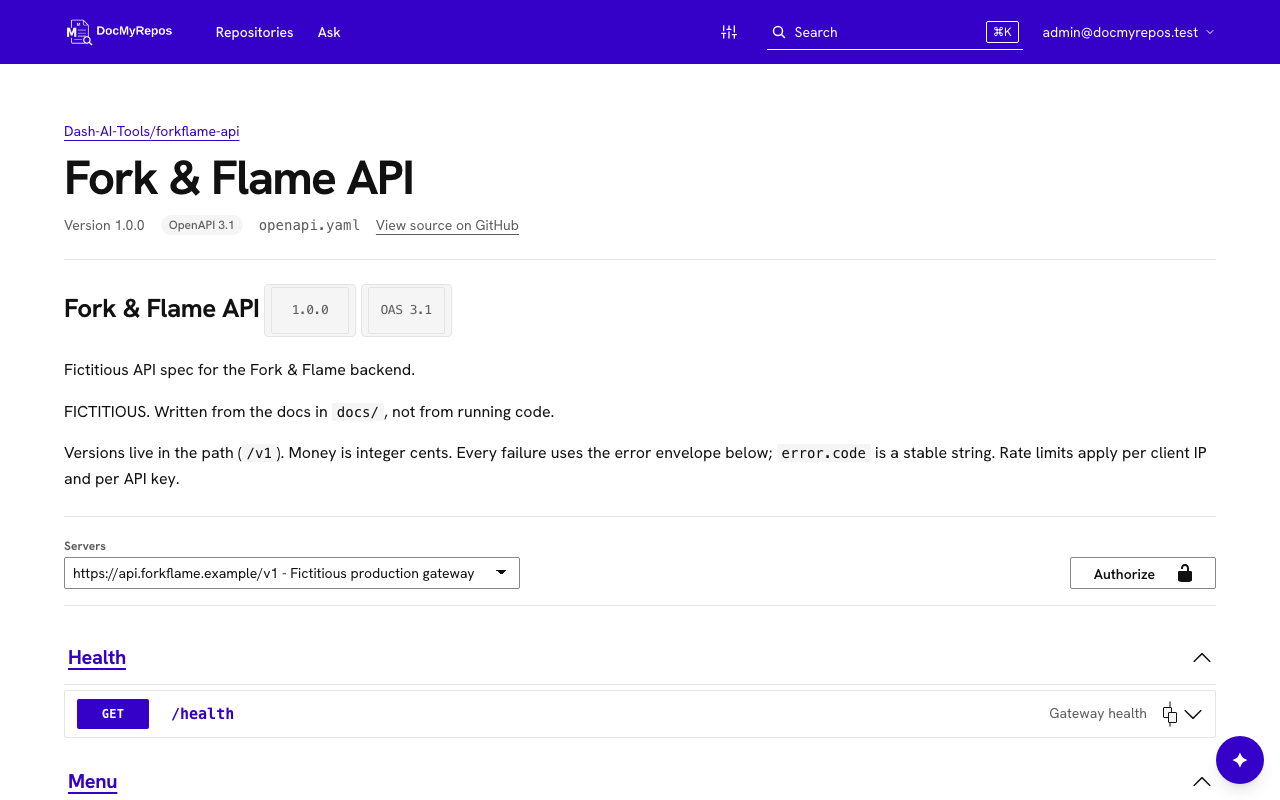Click the 1.0.0 version chip
The height and width of the screenshot is (800, 1280).
coord(310,310)
